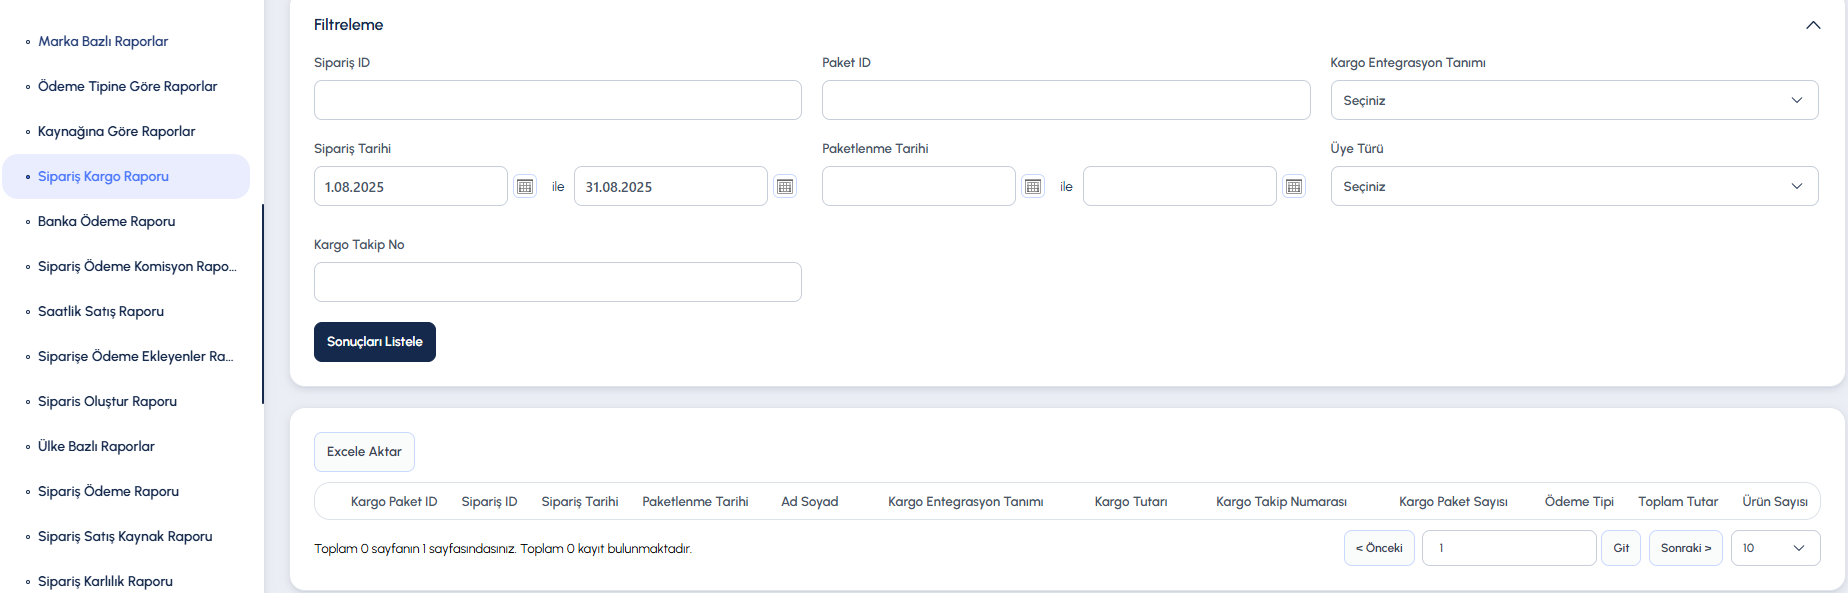Go to next page with Sonraki

tap(1686, 548)
